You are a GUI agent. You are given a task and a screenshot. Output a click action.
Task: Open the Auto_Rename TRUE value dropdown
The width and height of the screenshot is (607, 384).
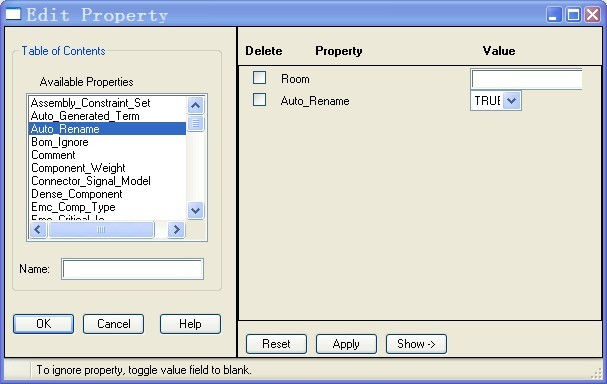tap(512, 101)
